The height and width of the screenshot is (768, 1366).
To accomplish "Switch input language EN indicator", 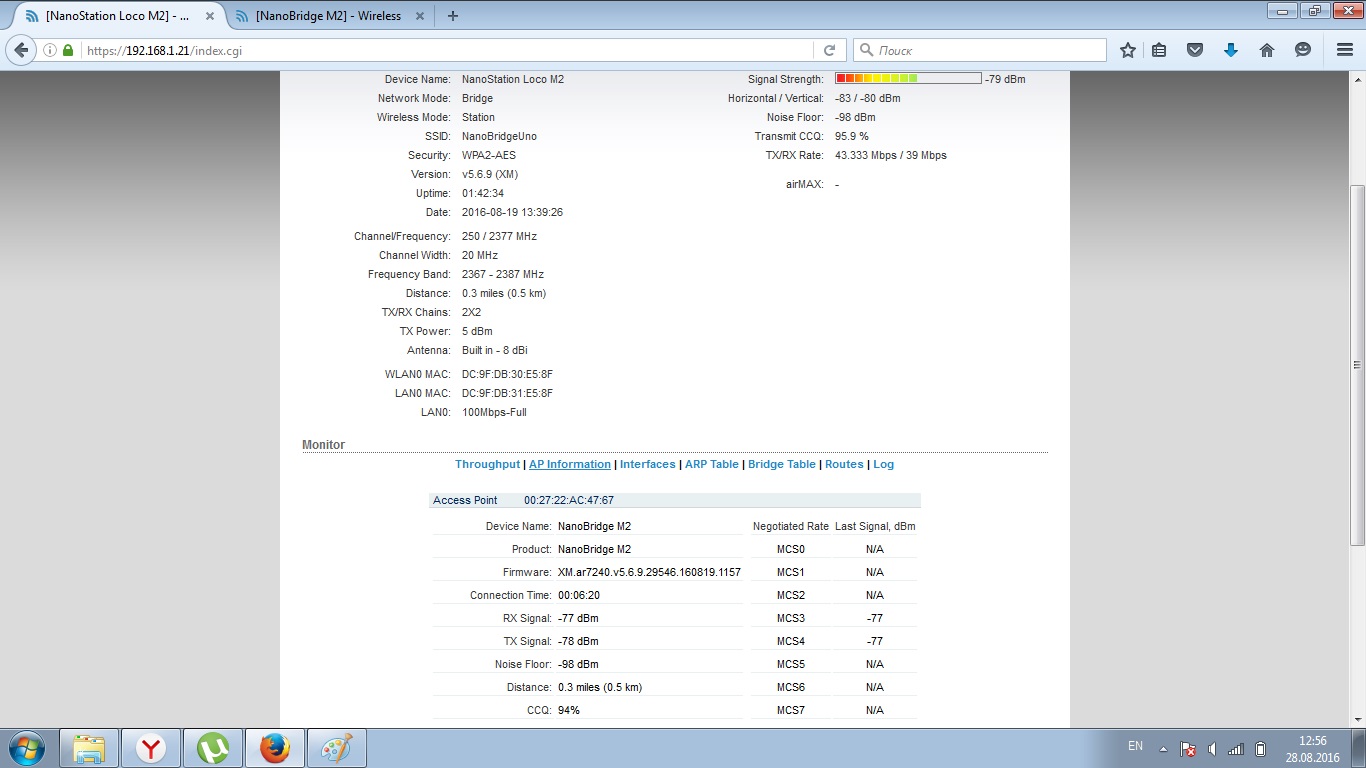I will click(x=1135, y=746).
